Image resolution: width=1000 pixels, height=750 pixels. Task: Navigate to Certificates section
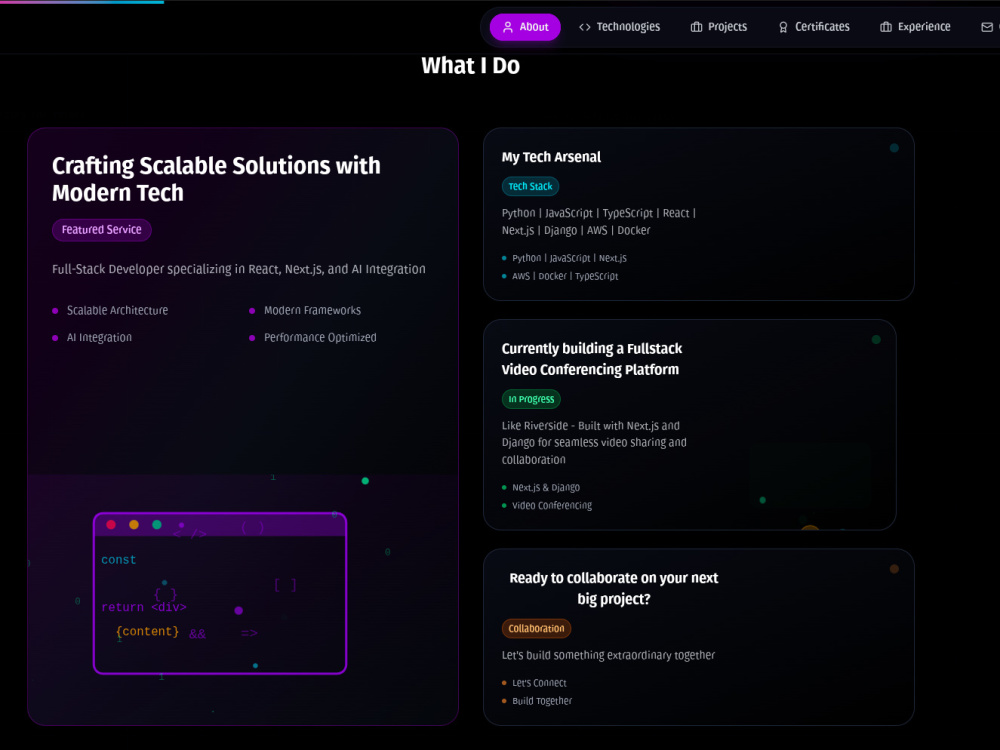(x=814, y=27)
